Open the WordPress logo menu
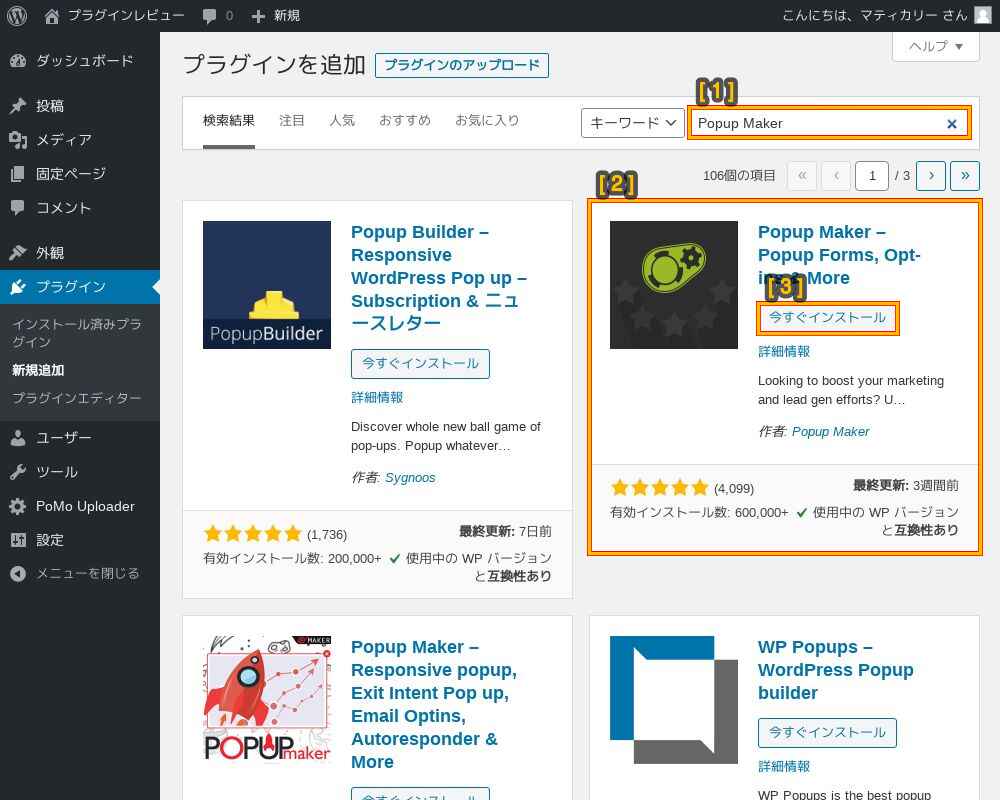1000x800 pixels. pos(17,15)
